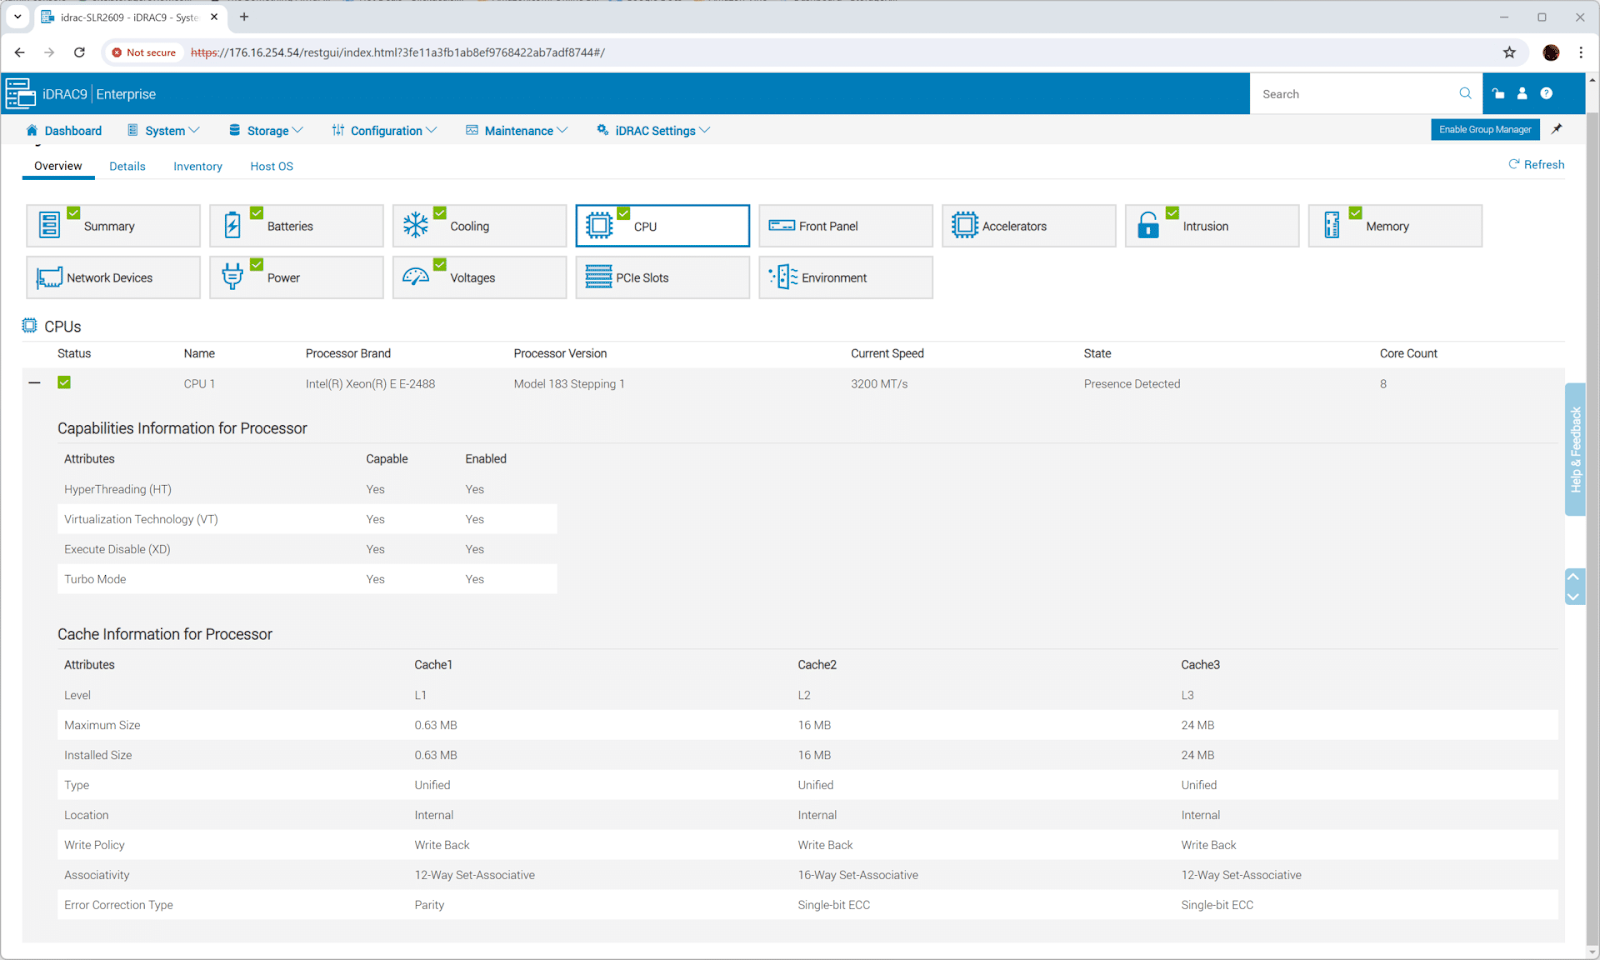Expand the iDRAC Settings dropdown menu
Viewport: 1600px width, 960px height.
click(x=654, y=131)
